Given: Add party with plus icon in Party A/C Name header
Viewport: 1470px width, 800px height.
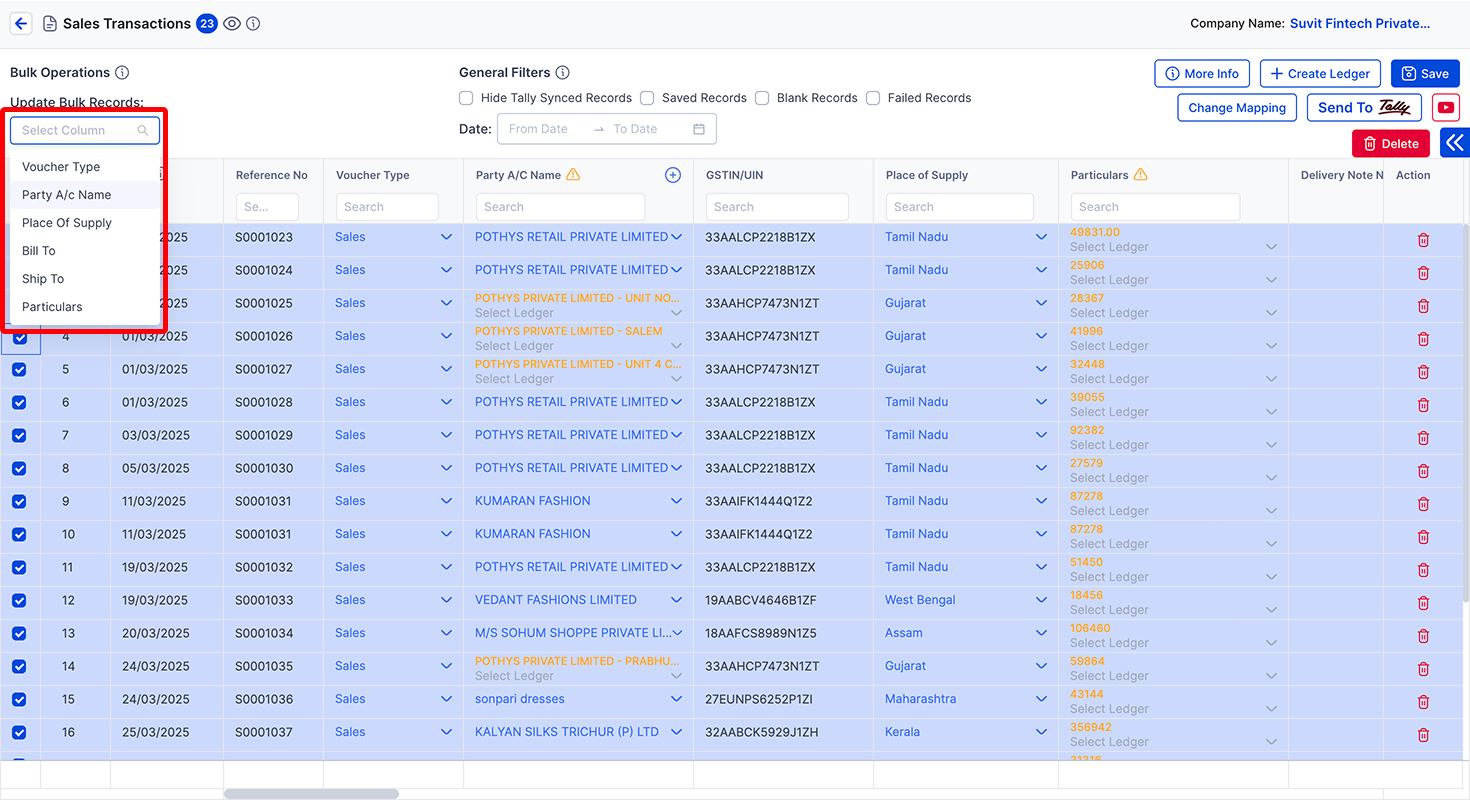Looking at the screenshot, I should (673, 175).
